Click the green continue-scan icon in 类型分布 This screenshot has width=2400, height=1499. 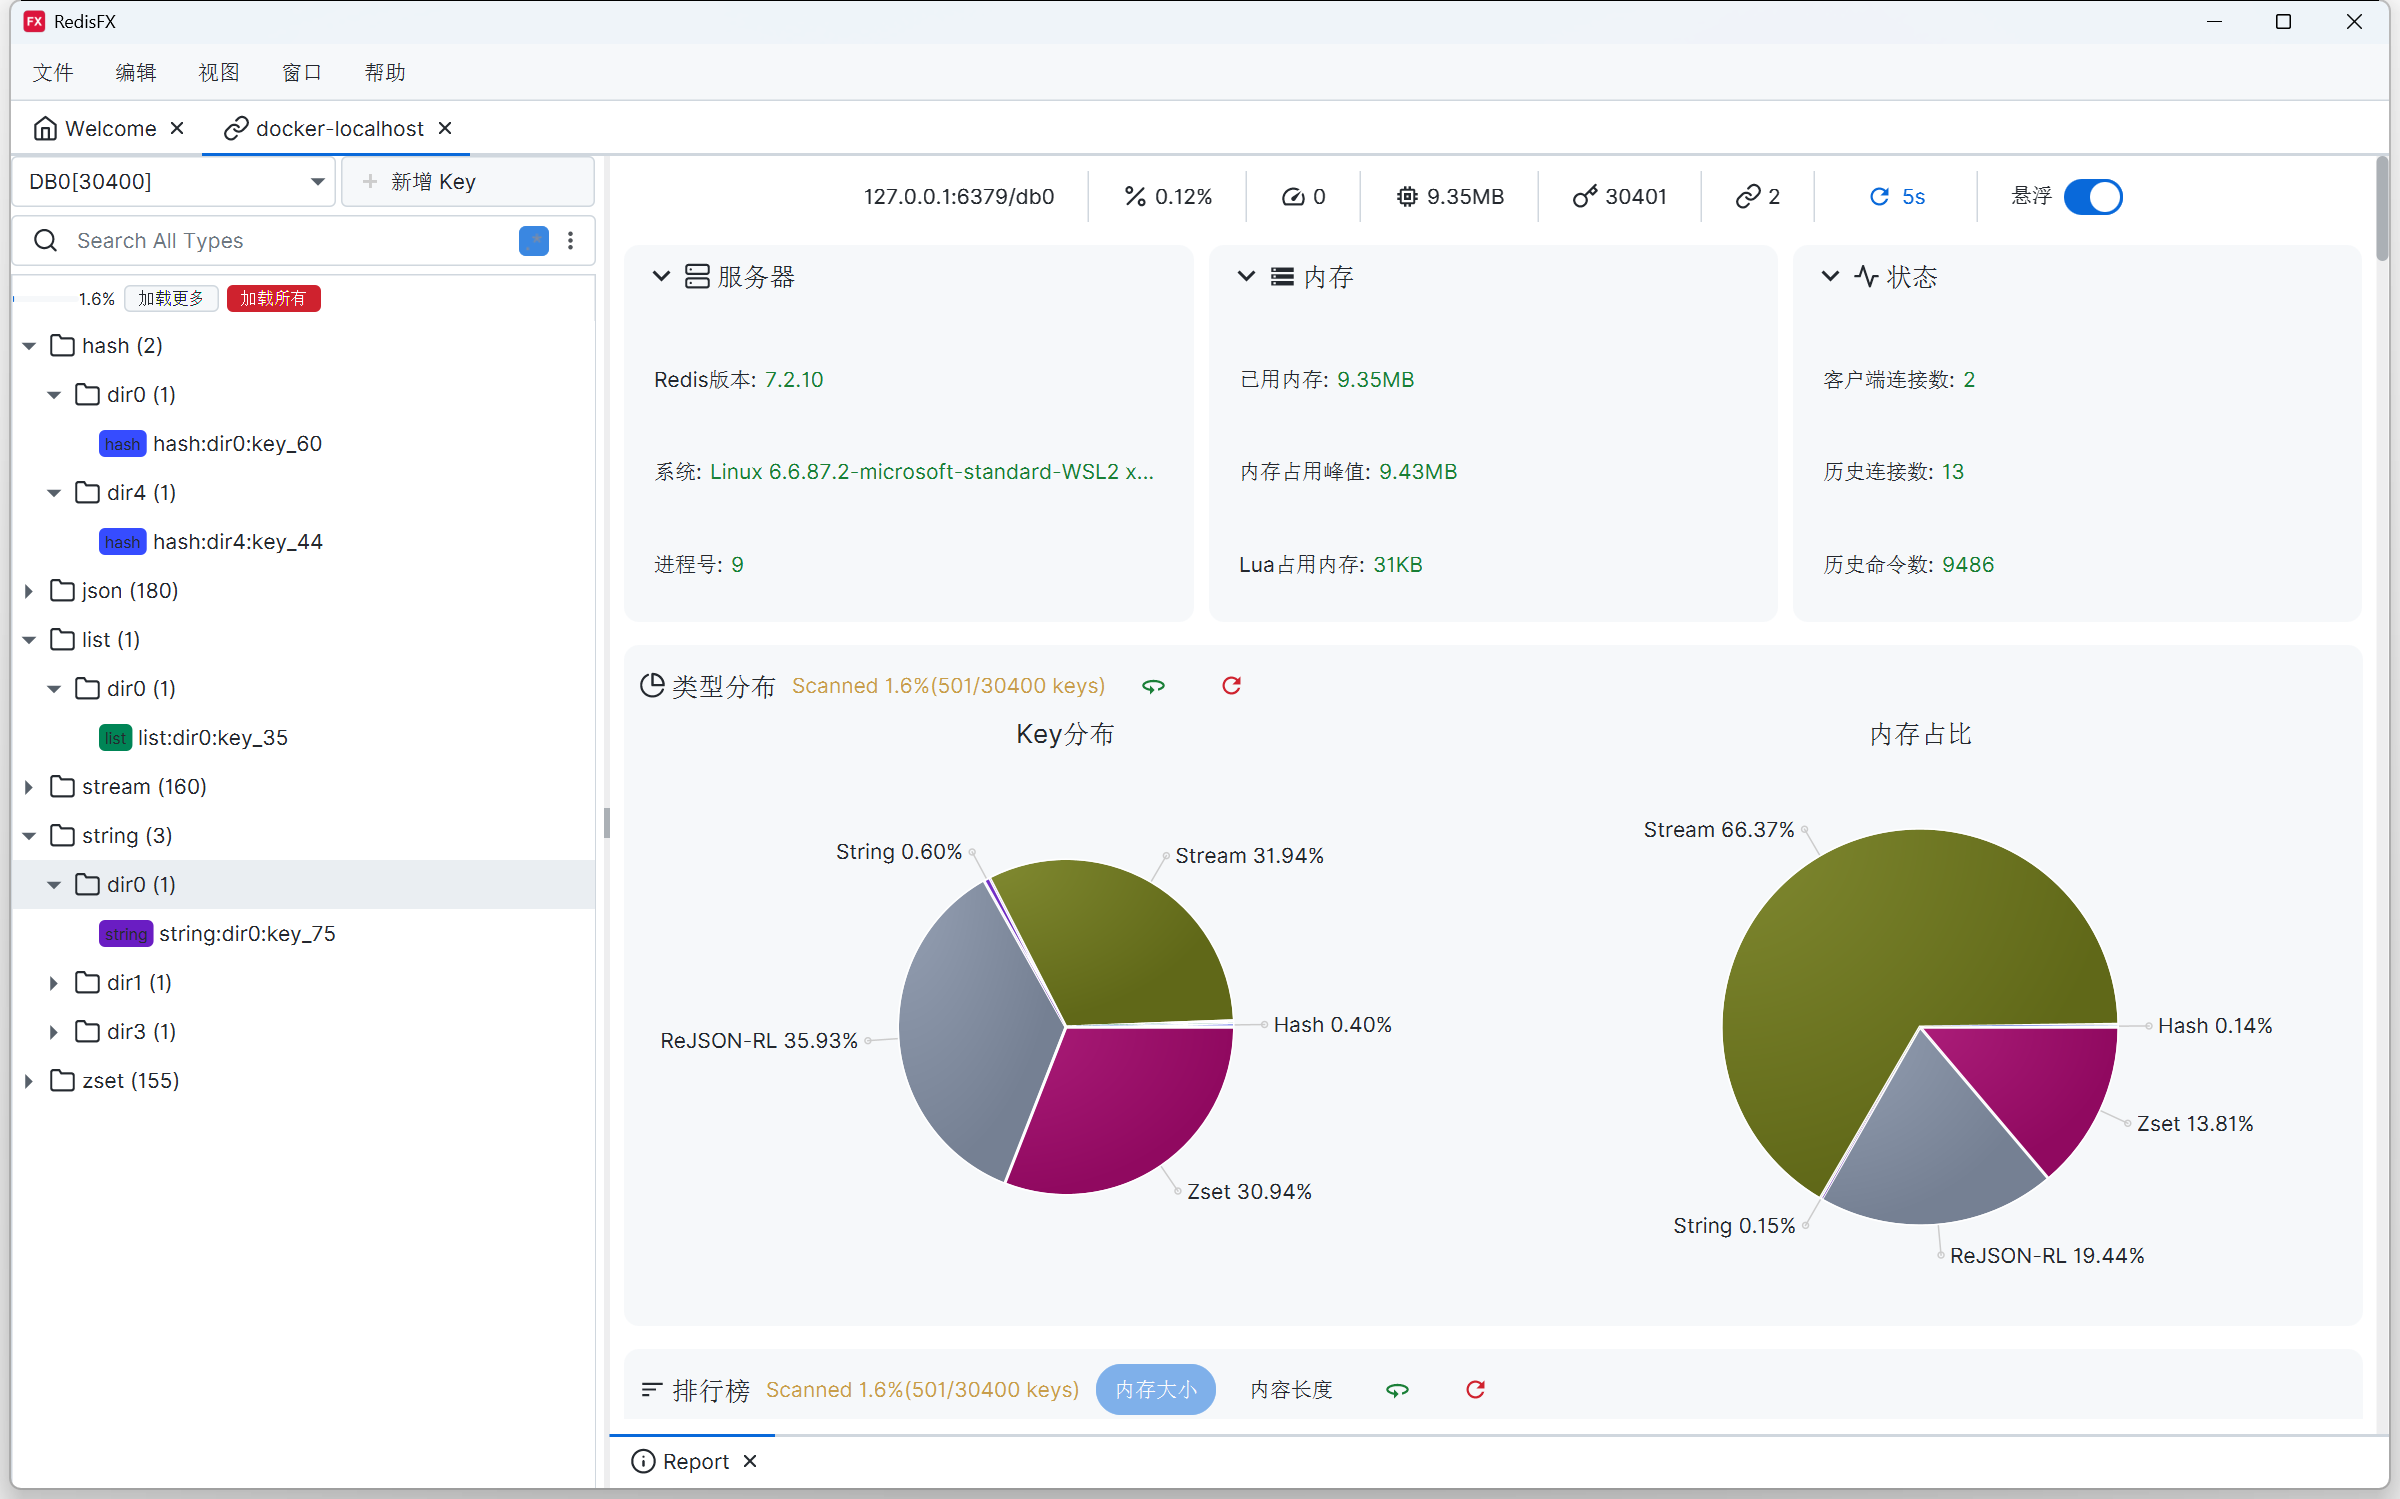point(1153,686)
